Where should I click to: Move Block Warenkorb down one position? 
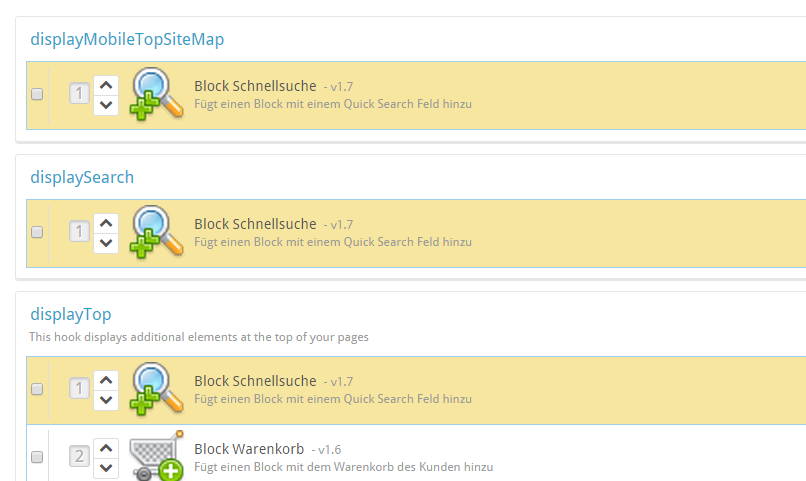pos(106,468)
